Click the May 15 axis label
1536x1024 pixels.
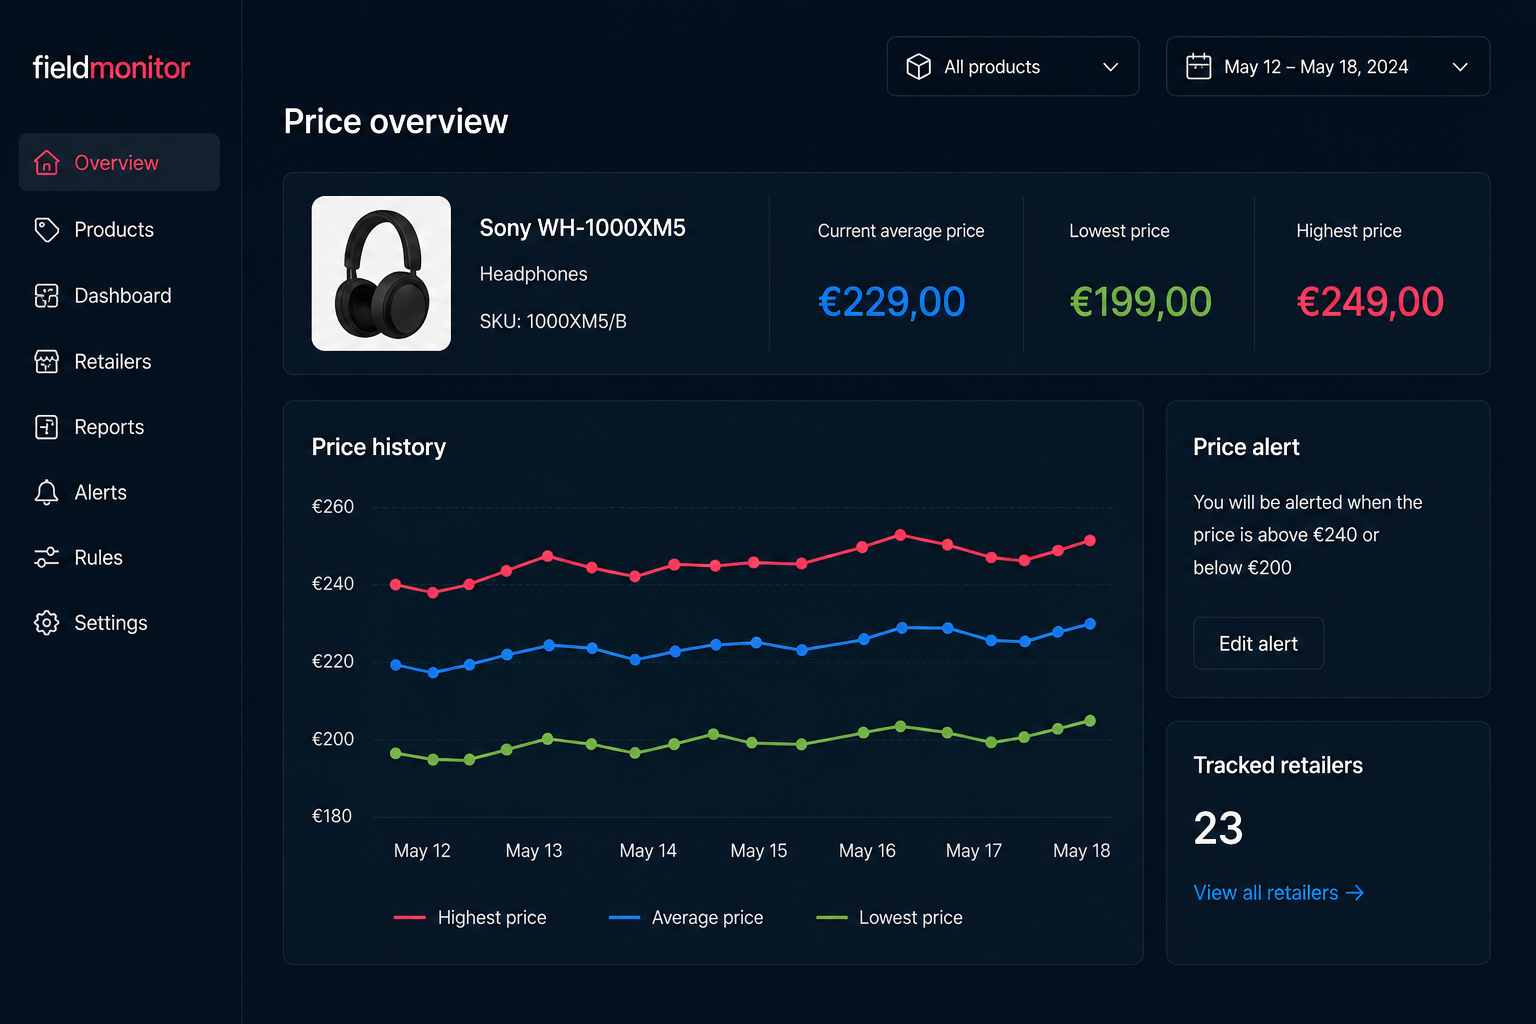(x=759, y=851)
